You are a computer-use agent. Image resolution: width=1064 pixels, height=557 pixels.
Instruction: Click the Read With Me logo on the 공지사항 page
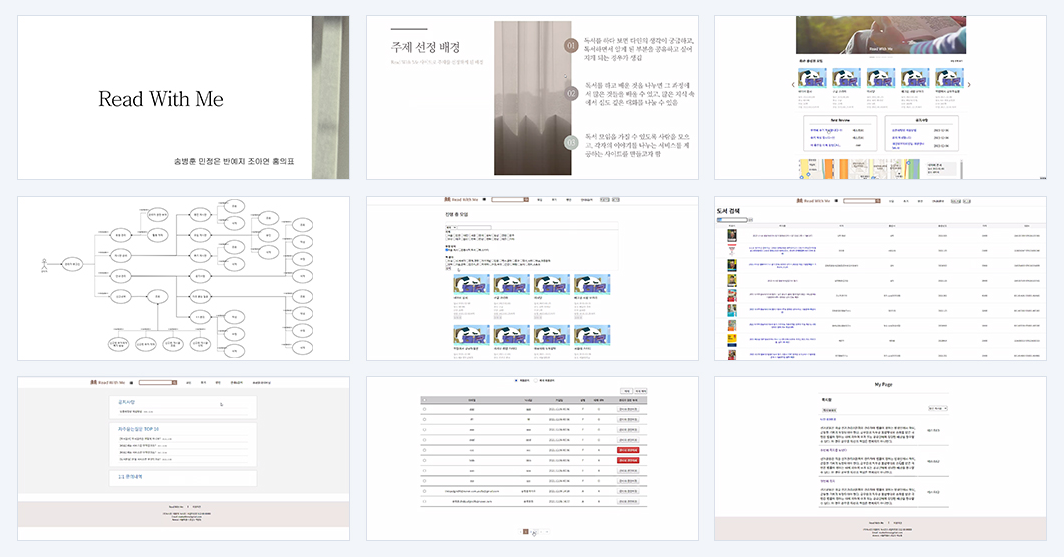(108, 383)
